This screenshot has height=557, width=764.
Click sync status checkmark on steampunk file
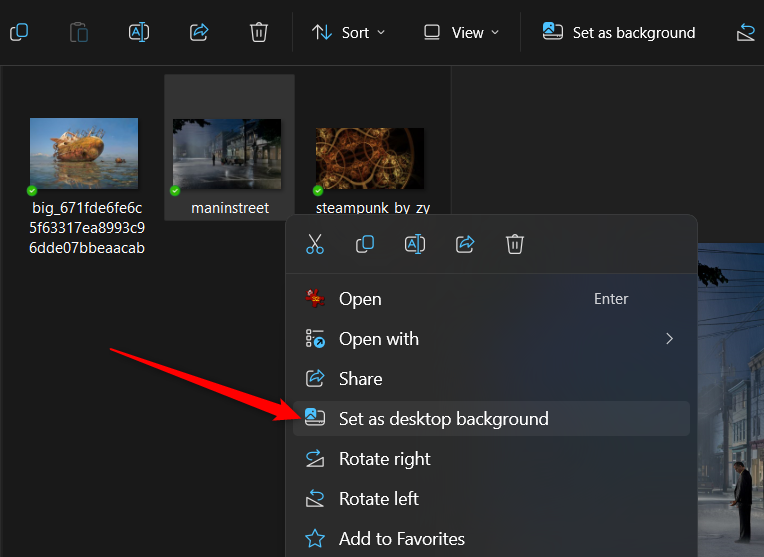(x=318, y=191)
